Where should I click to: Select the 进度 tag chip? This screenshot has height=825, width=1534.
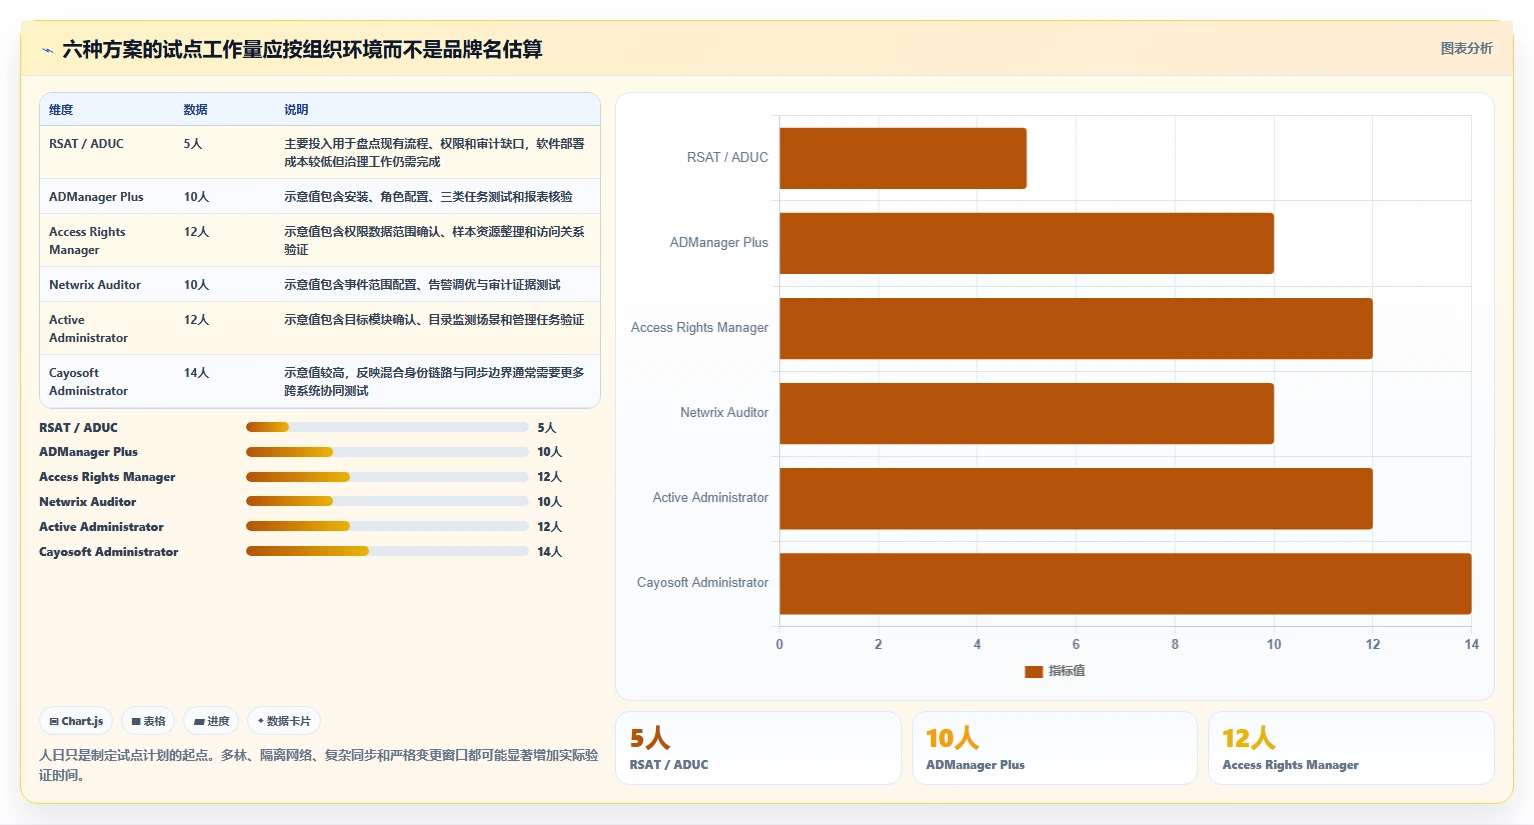[211, 721]
